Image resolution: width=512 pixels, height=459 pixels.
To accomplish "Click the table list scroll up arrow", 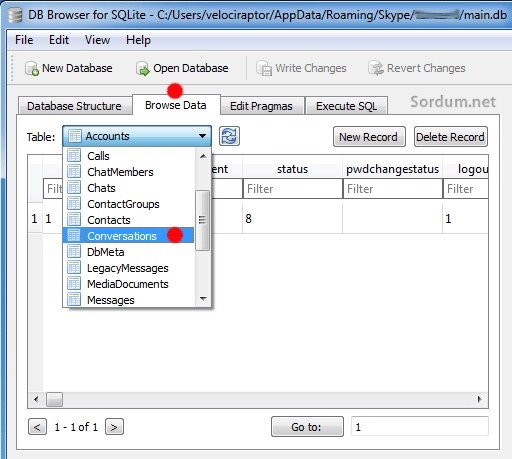I will coord(203,156).
